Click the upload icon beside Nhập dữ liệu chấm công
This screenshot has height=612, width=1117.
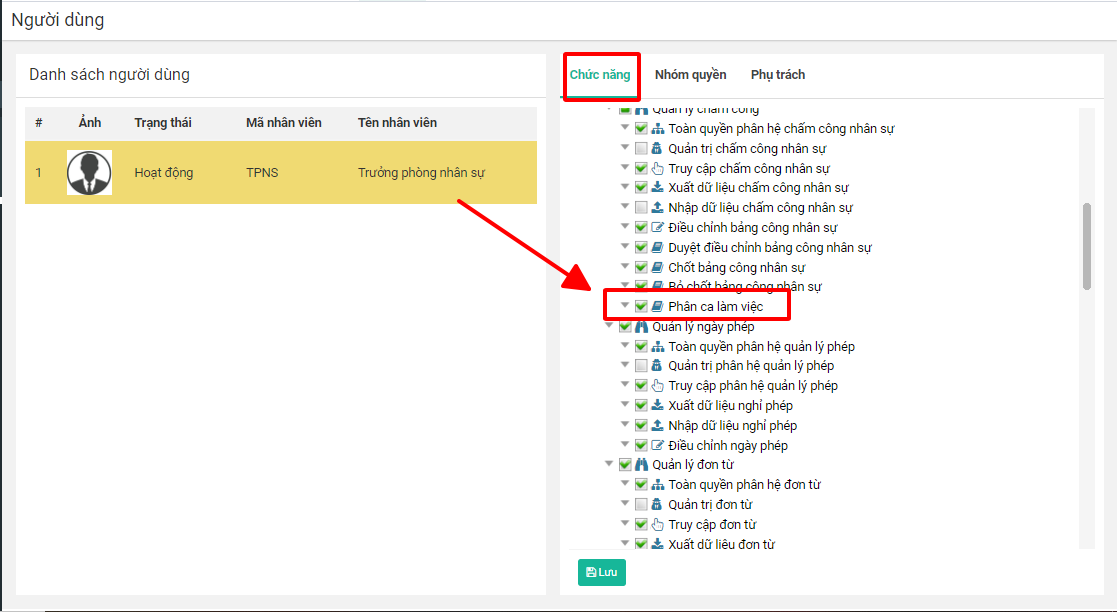657,208
